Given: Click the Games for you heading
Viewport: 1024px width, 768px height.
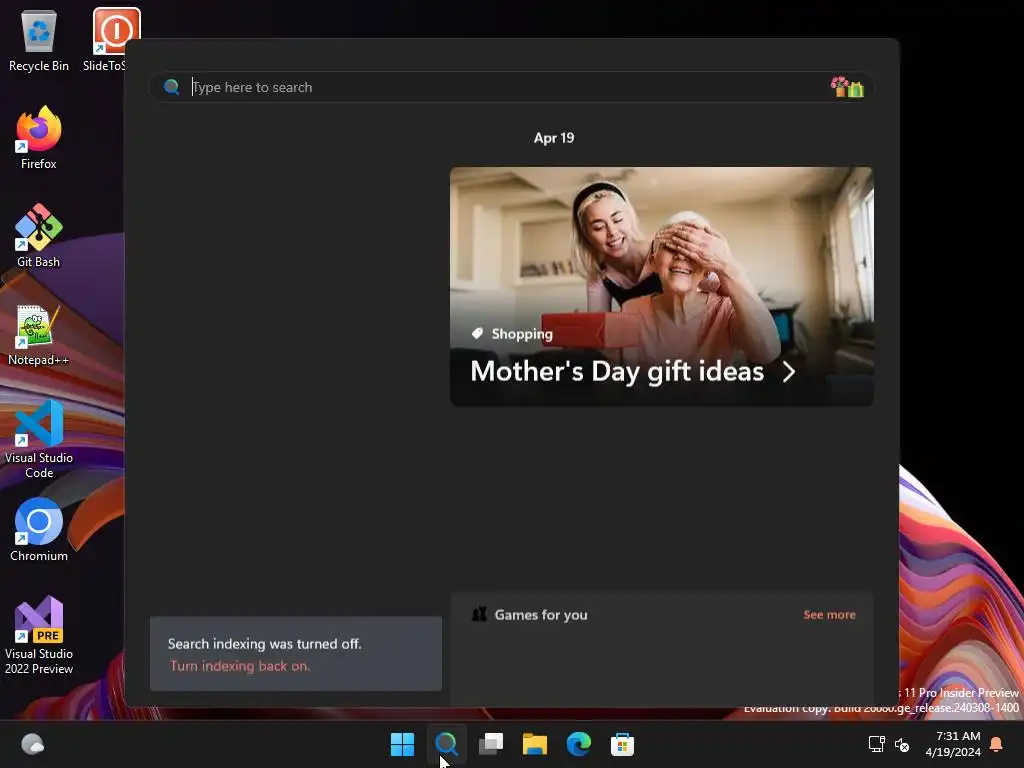Looking at the screenshot, I should (541, 615).
